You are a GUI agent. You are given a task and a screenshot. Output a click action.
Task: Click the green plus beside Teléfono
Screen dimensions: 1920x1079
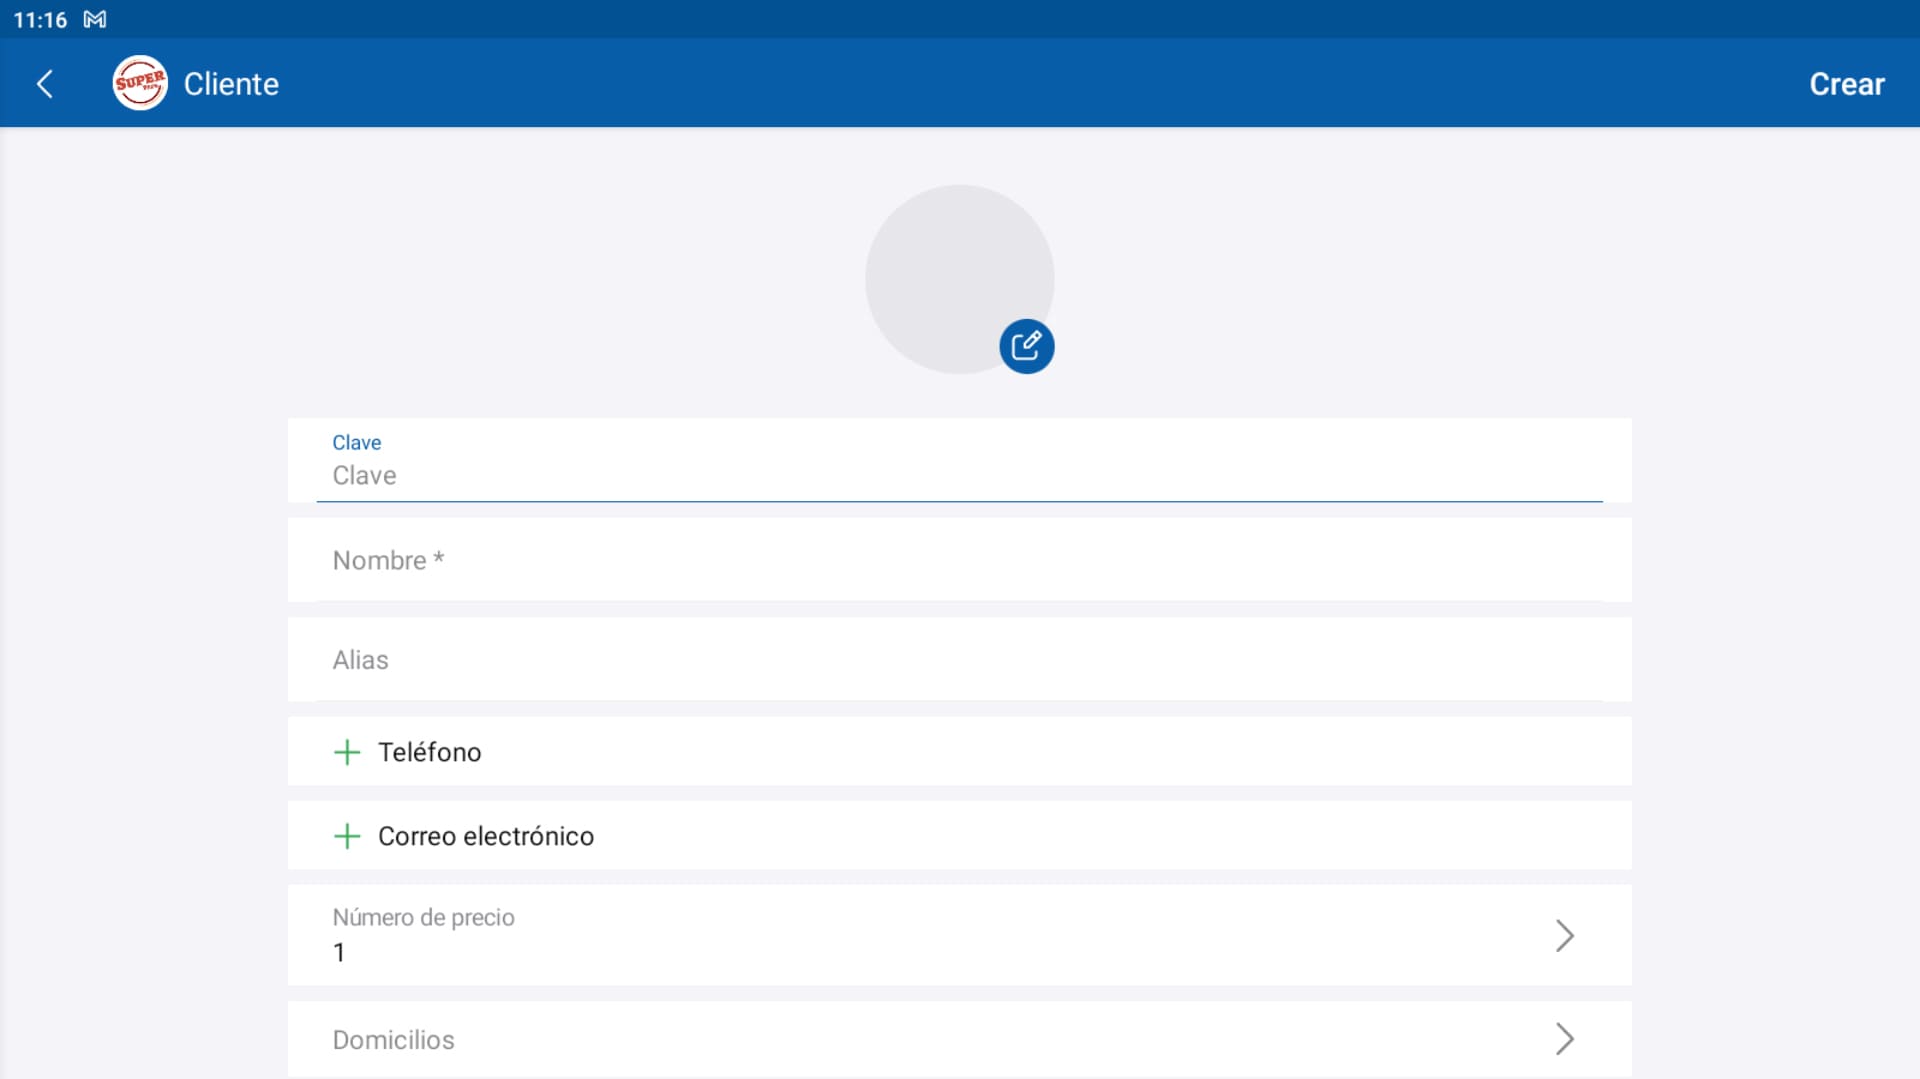point(347,752)
